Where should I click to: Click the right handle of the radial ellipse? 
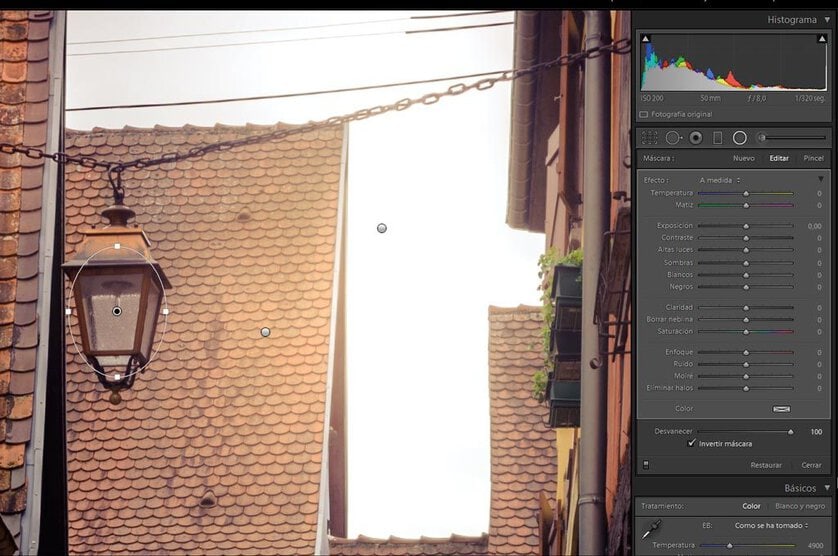[x=166, y=311]
